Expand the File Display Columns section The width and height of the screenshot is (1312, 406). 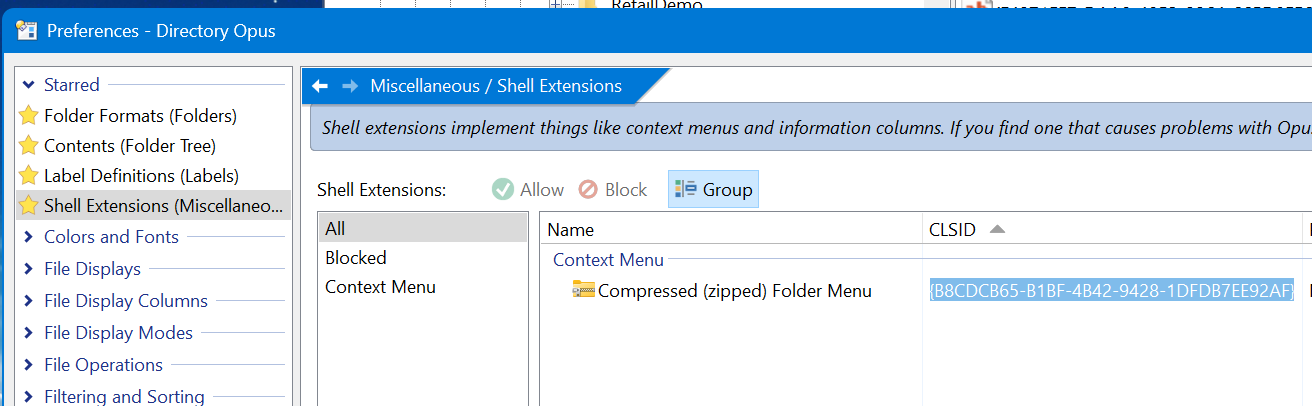[28, 301]
